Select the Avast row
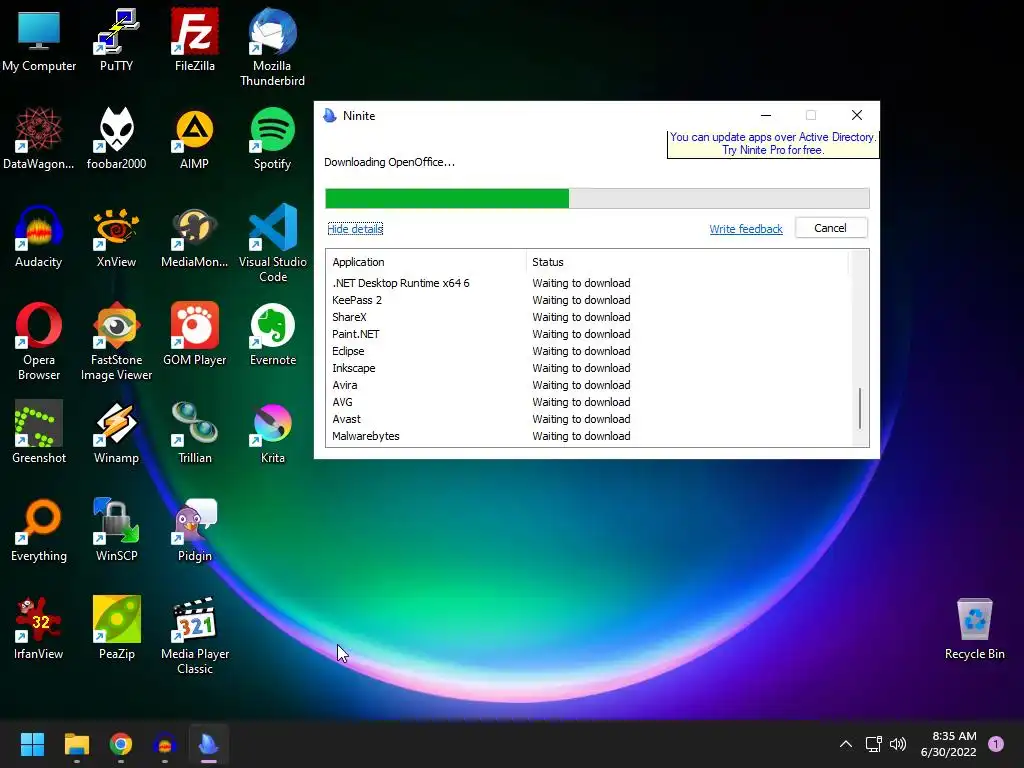1024x768 pixels. 589,419
